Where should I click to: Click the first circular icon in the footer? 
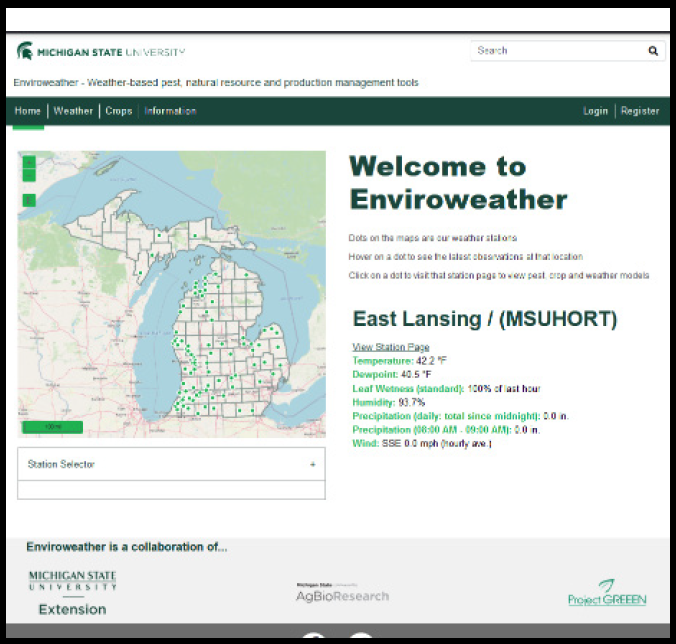click(313, 639)
